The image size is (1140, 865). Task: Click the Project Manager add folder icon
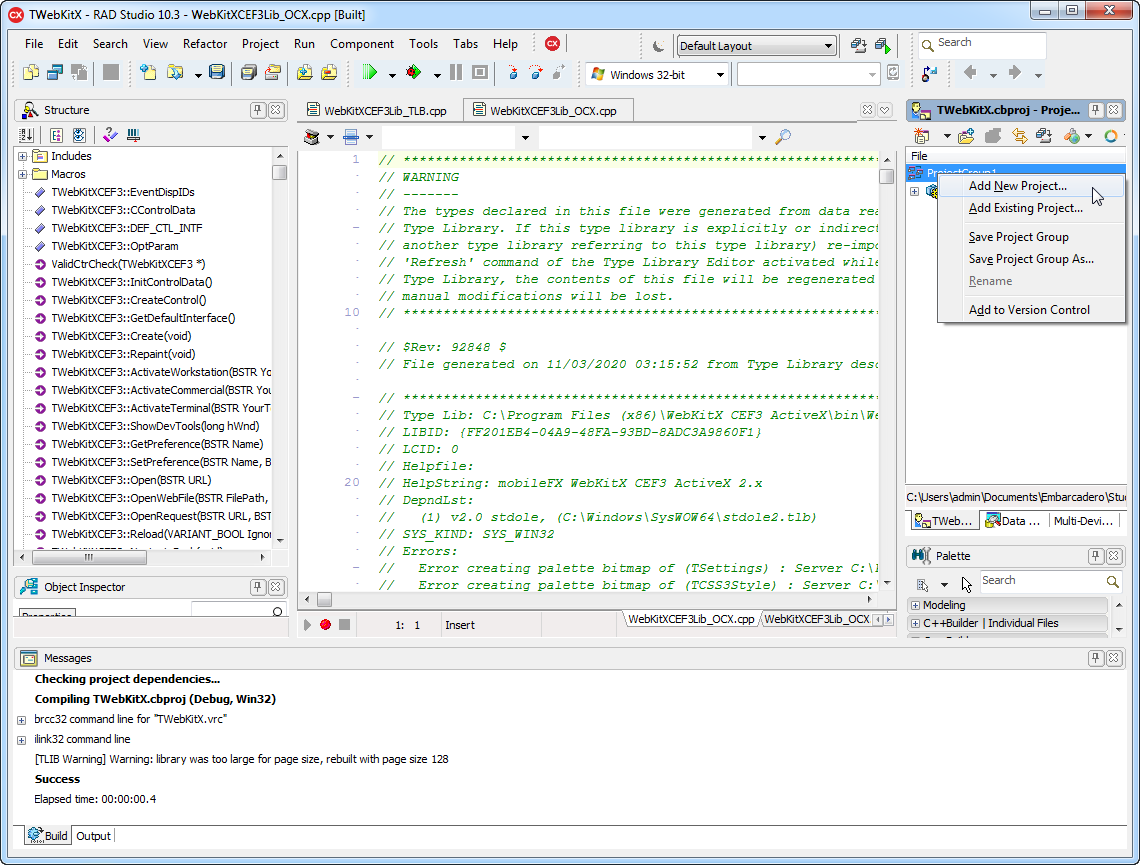[x=966, y=136]
